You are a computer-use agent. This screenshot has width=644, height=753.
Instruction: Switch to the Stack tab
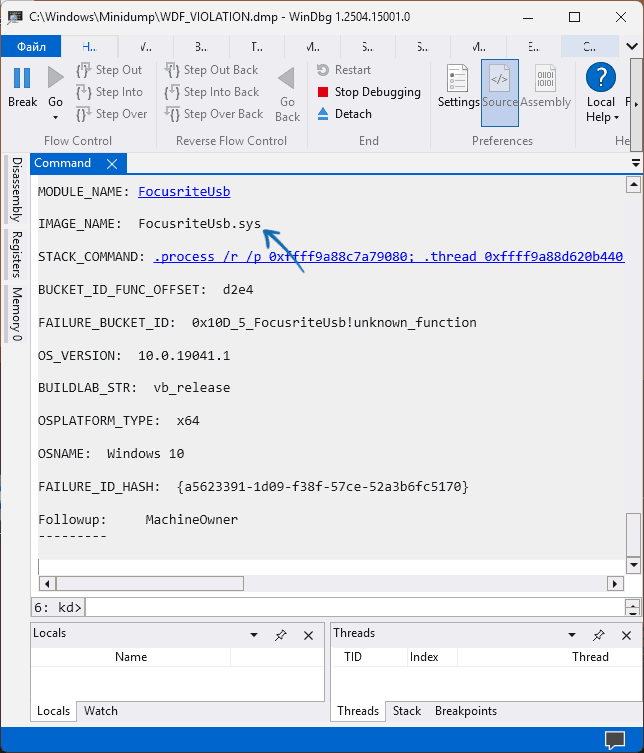[407, 711]
